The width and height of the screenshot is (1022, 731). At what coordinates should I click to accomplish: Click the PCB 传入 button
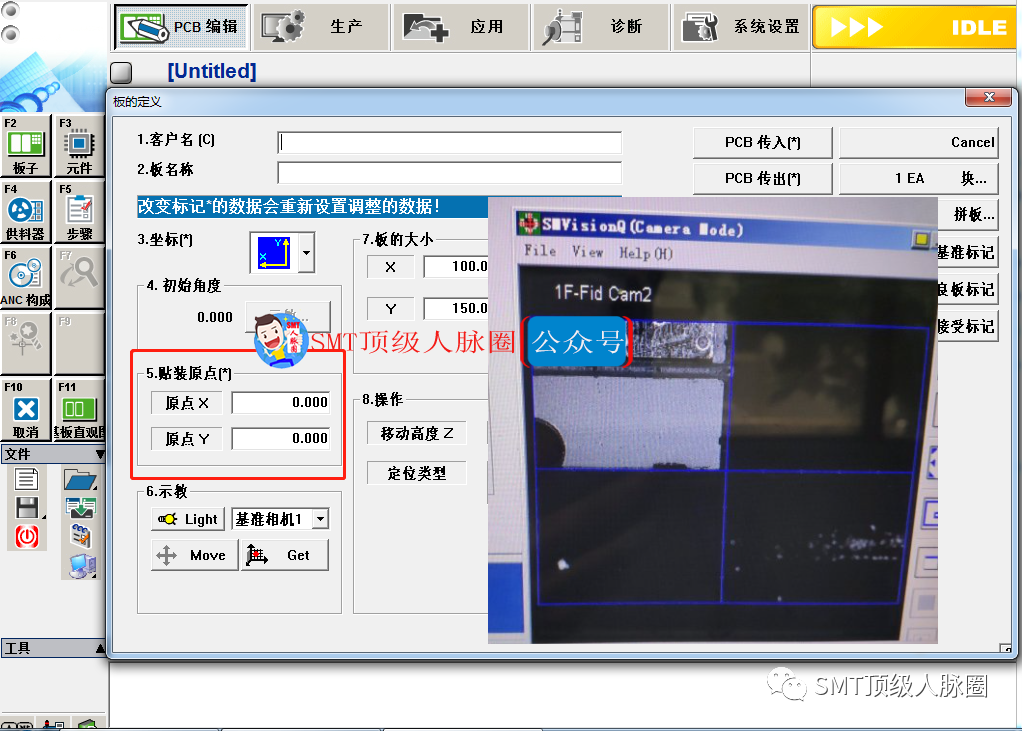click(x=762, y=143)
